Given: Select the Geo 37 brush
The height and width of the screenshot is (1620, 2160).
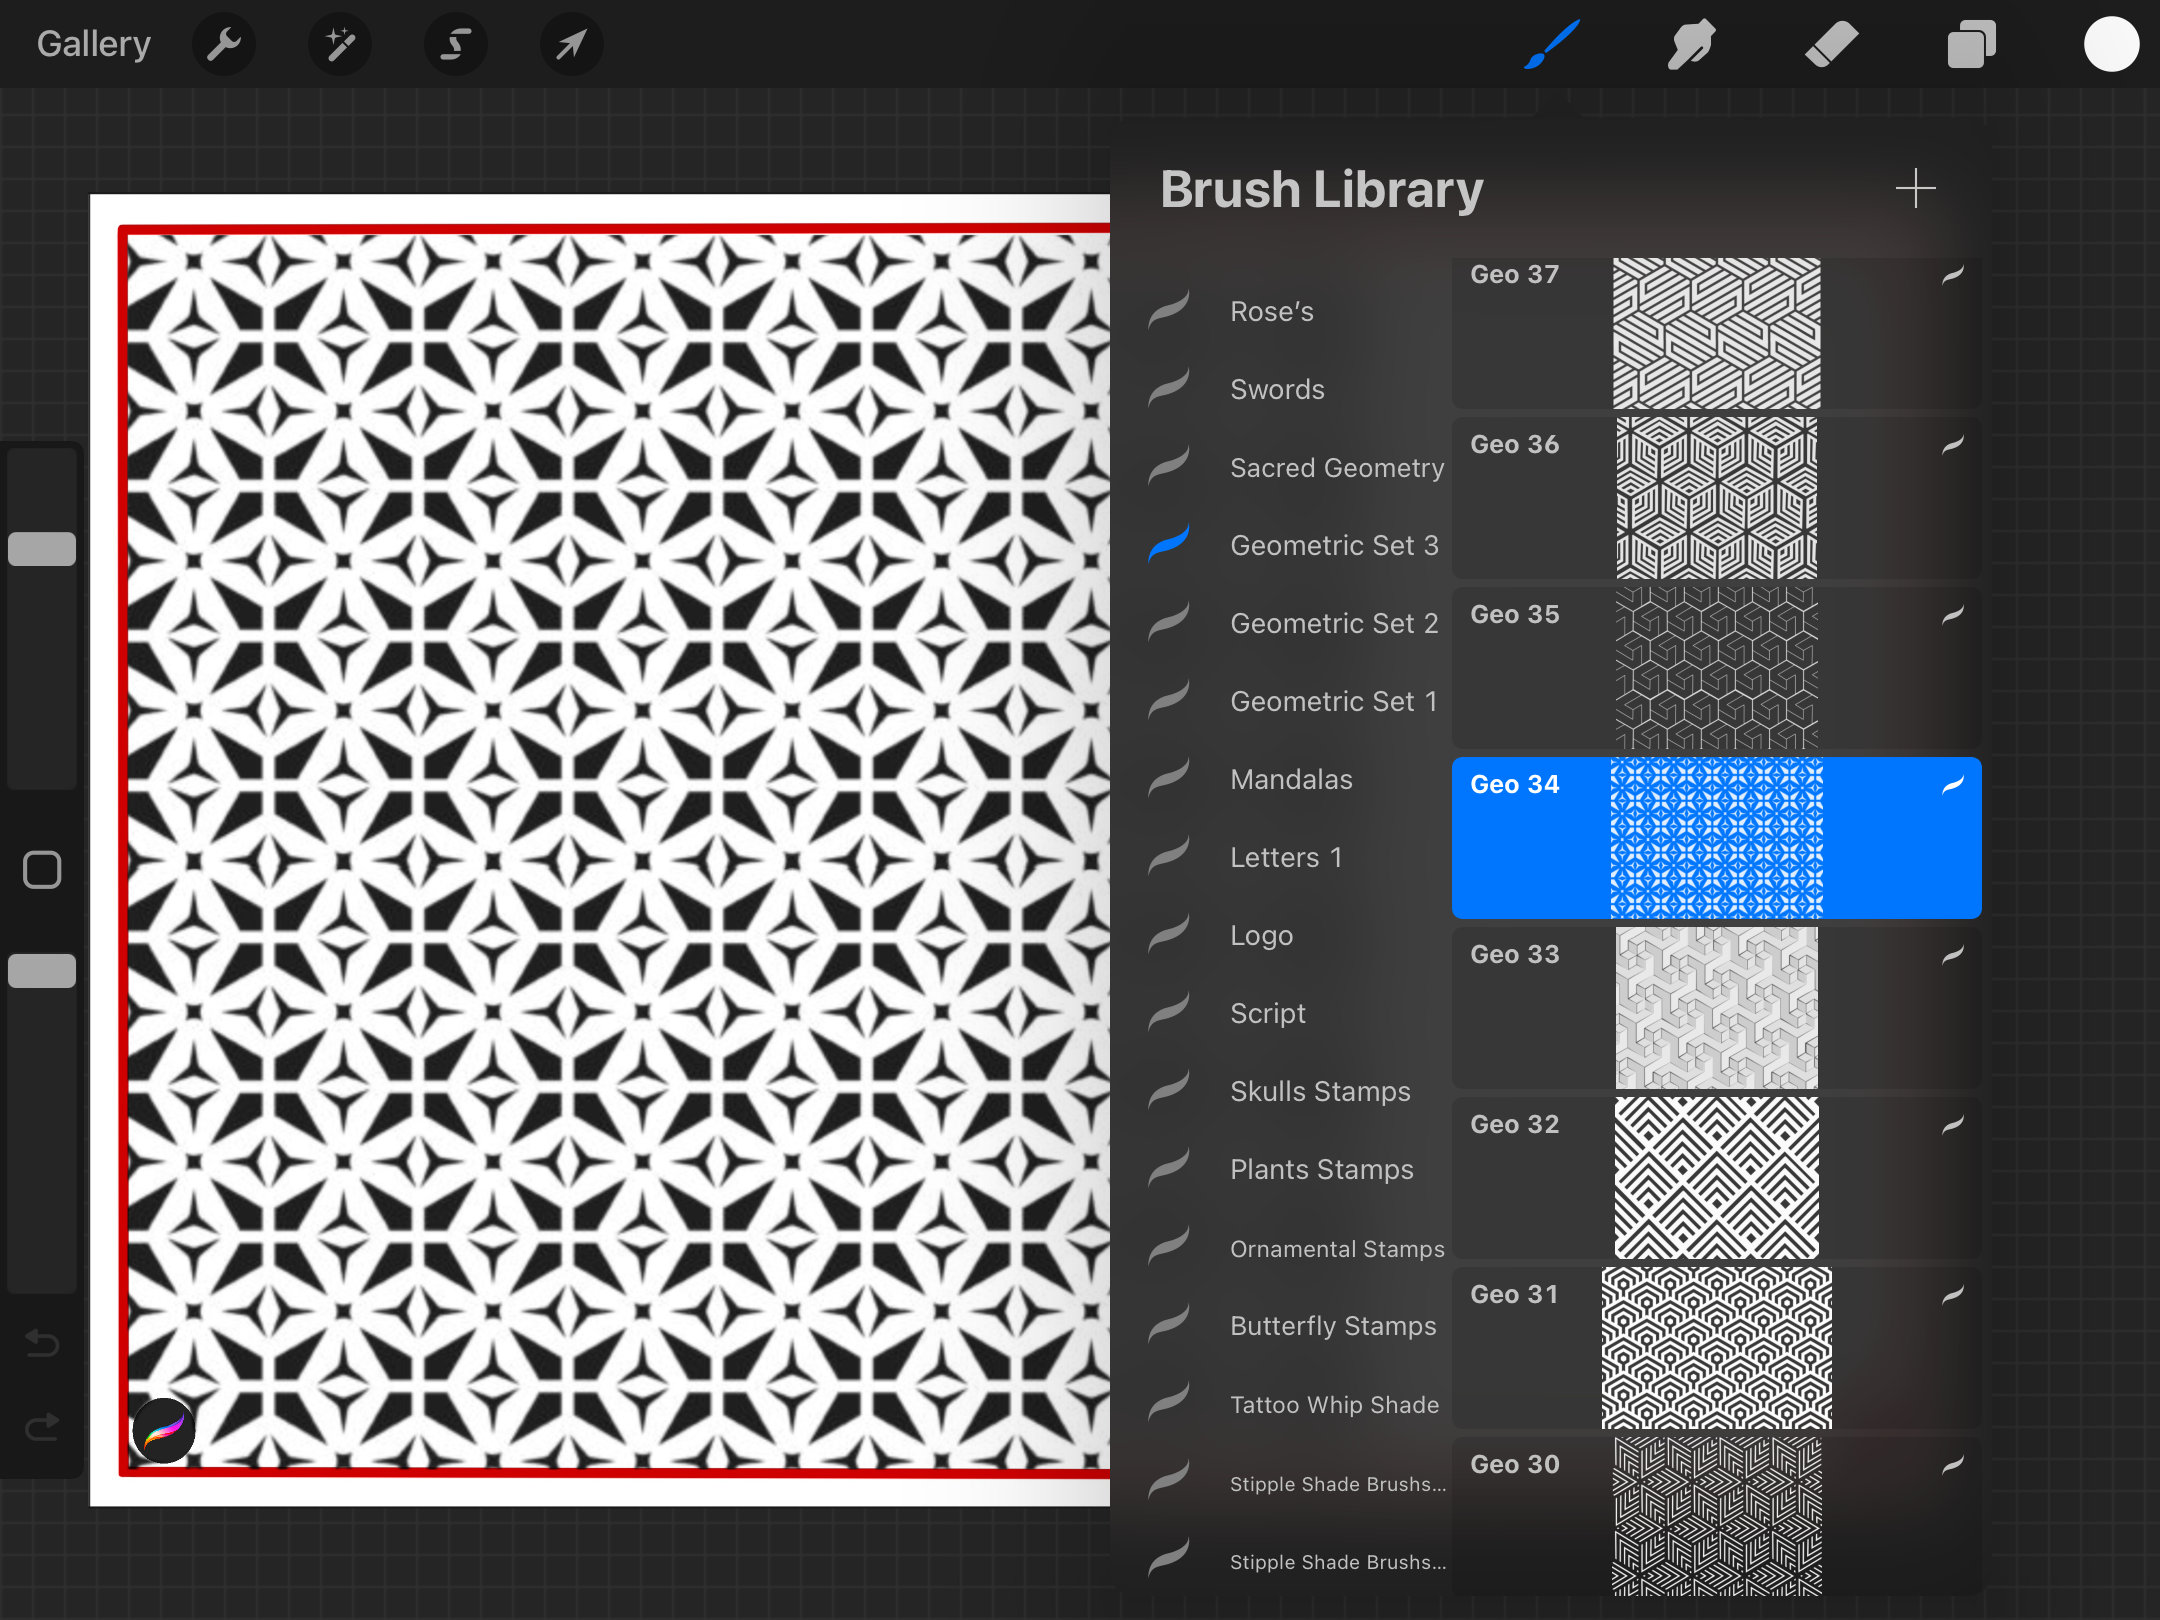Looking at the screenshot, I should pos(1716,333).
